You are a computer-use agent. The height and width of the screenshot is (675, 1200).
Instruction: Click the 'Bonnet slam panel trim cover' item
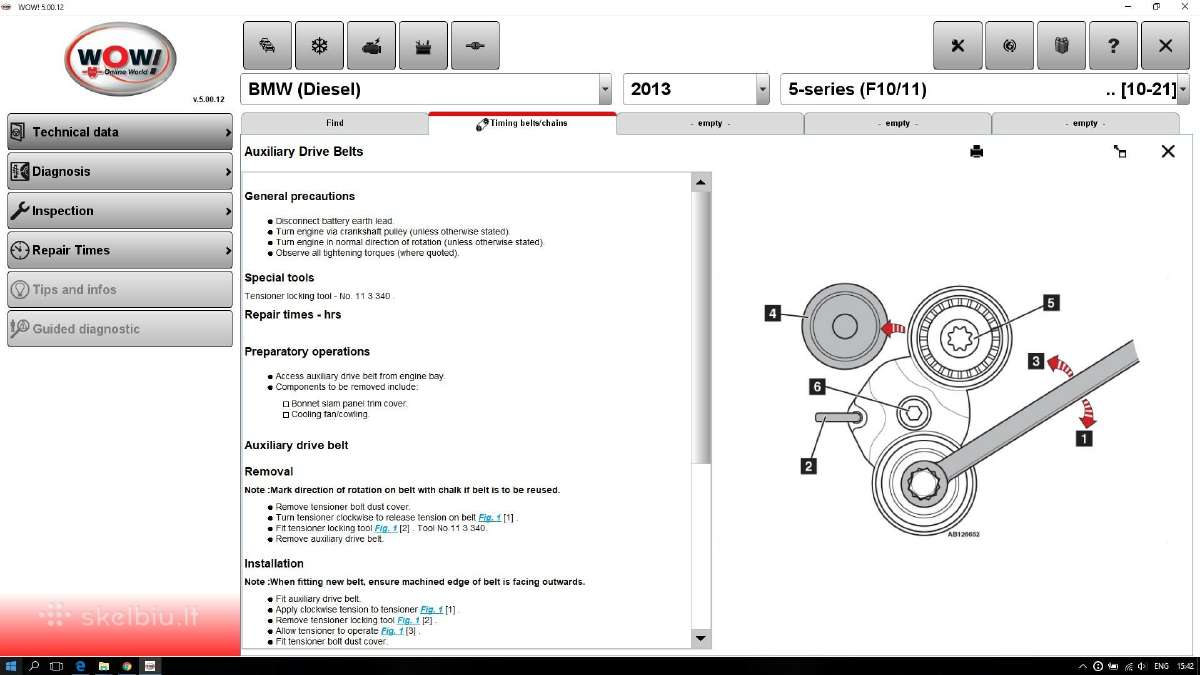click(349, 403)
